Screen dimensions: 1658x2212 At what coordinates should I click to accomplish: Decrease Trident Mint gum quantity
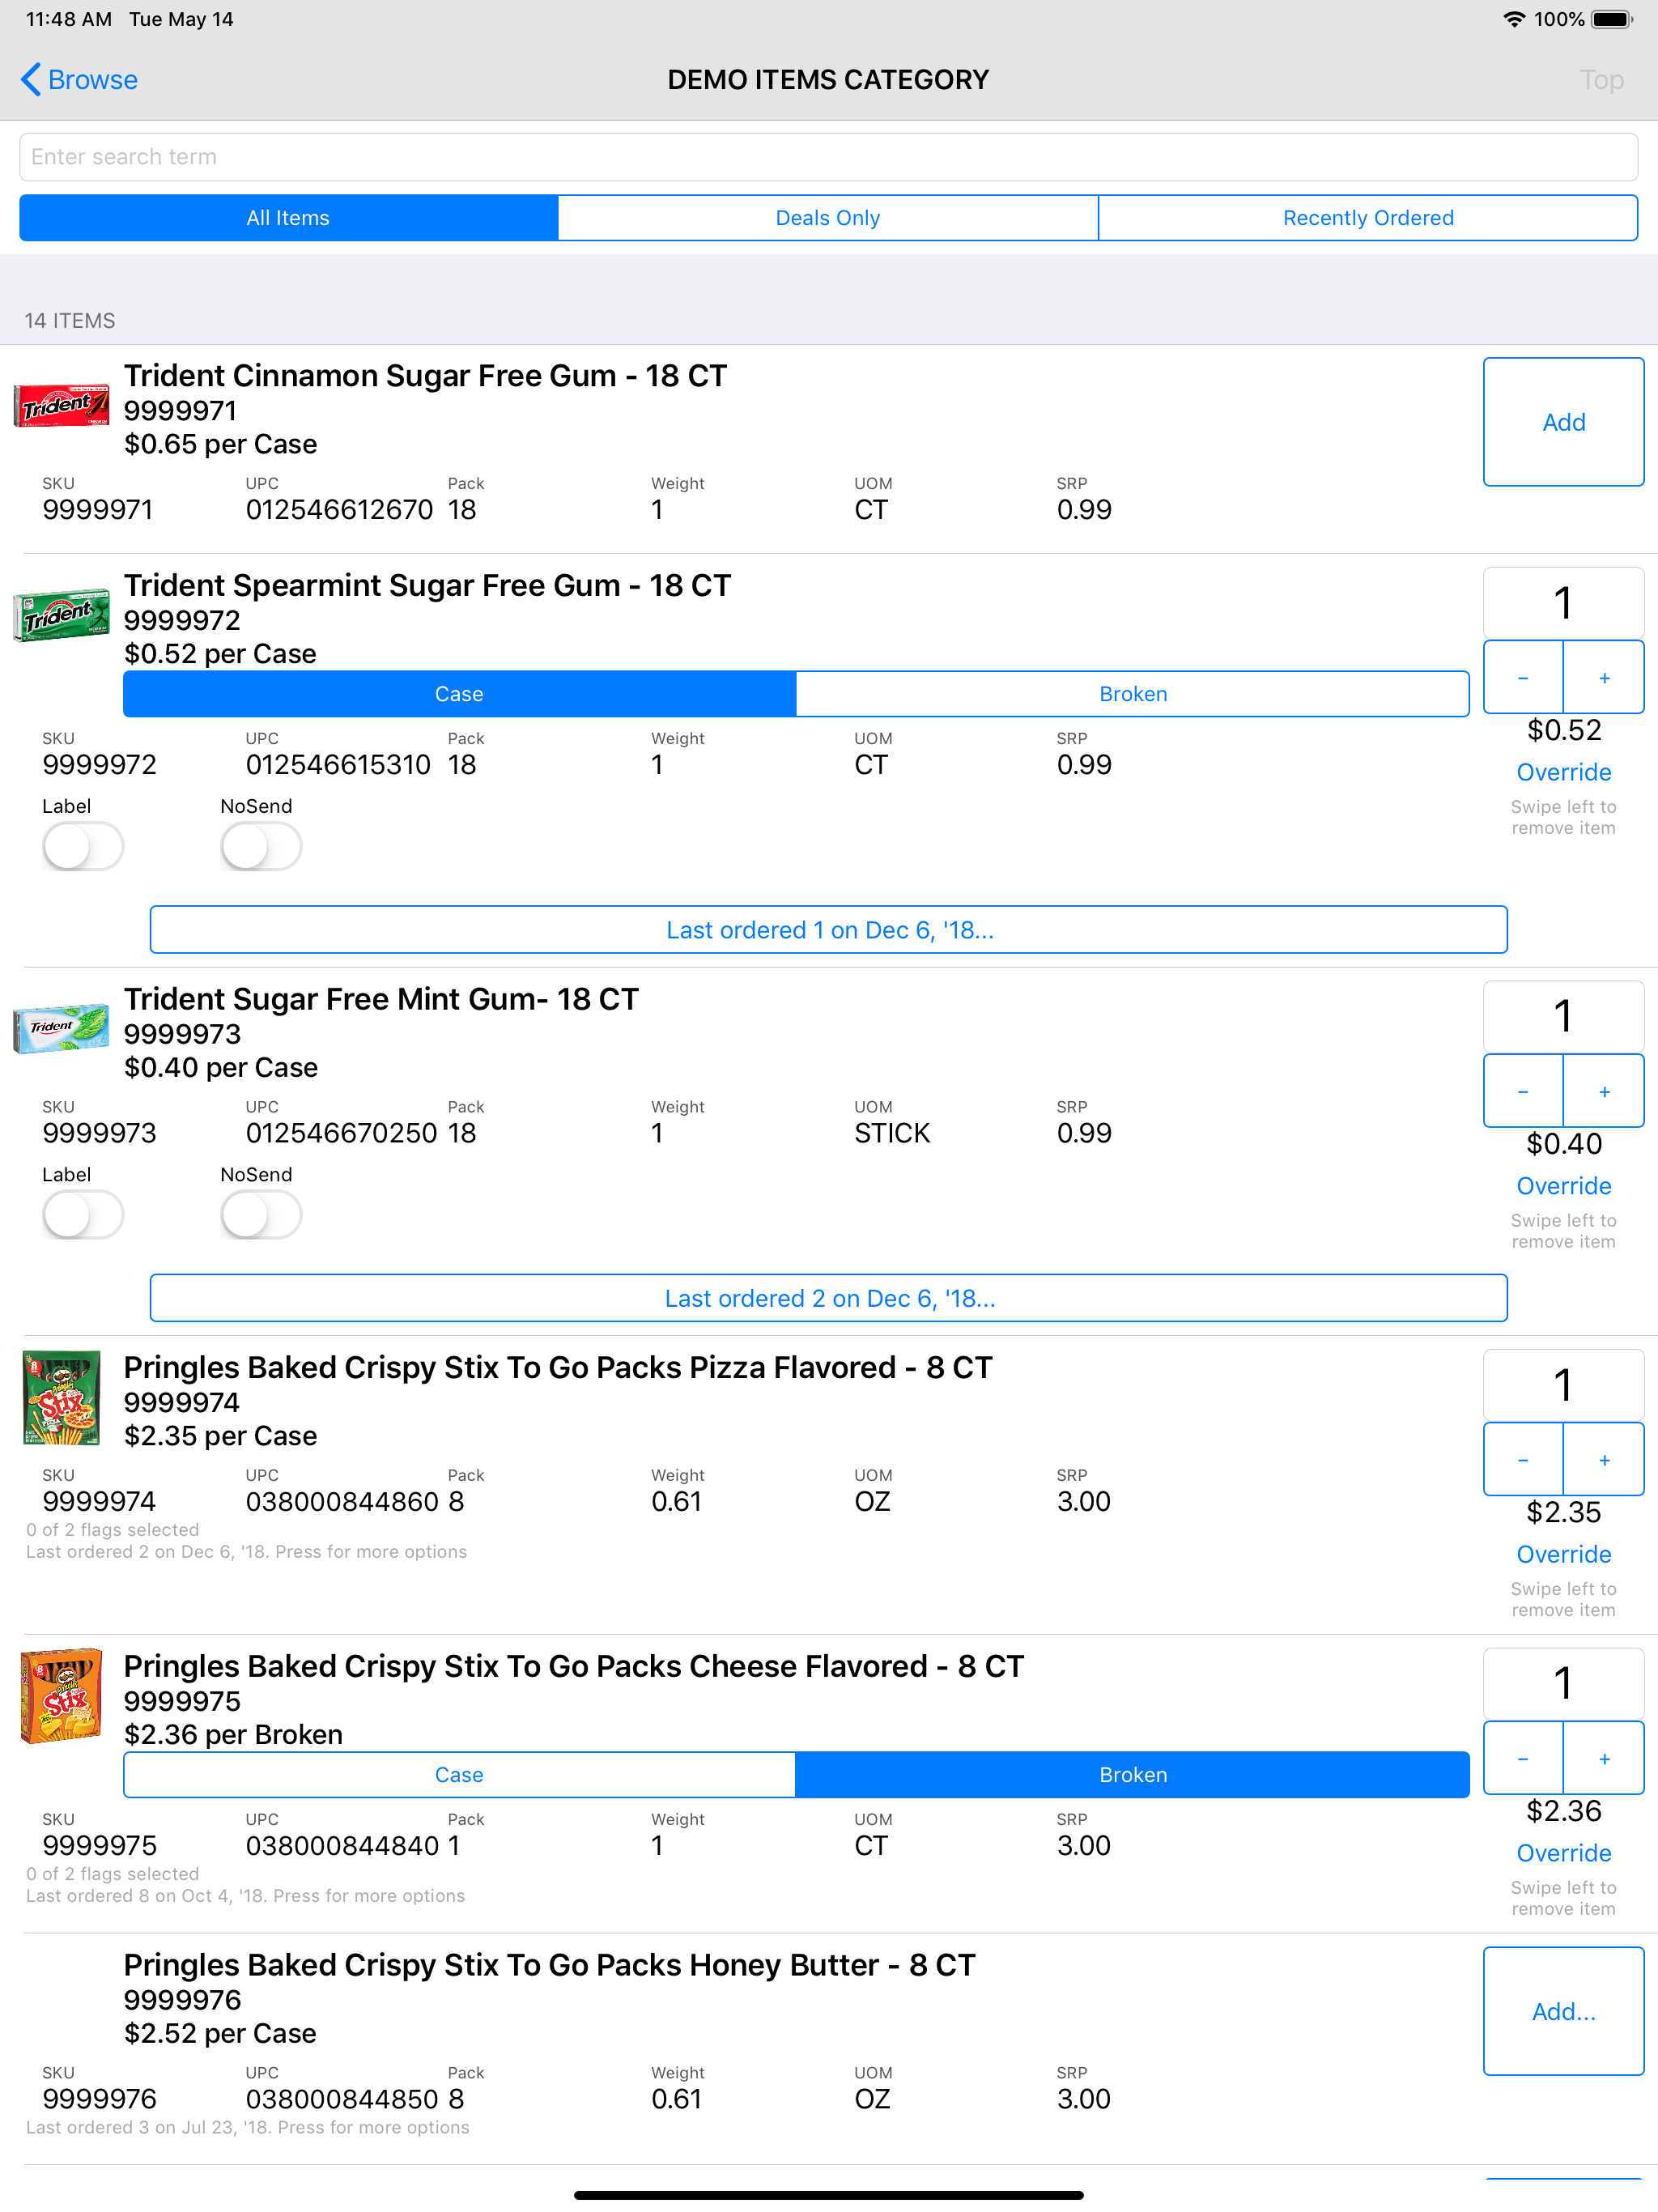[1523, 1092]
